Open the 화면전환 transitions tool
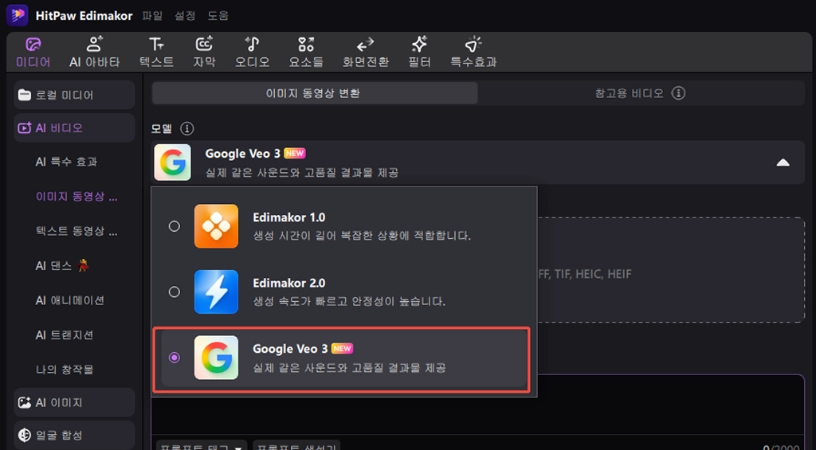816x450 pixels. [x=365, y=53]
